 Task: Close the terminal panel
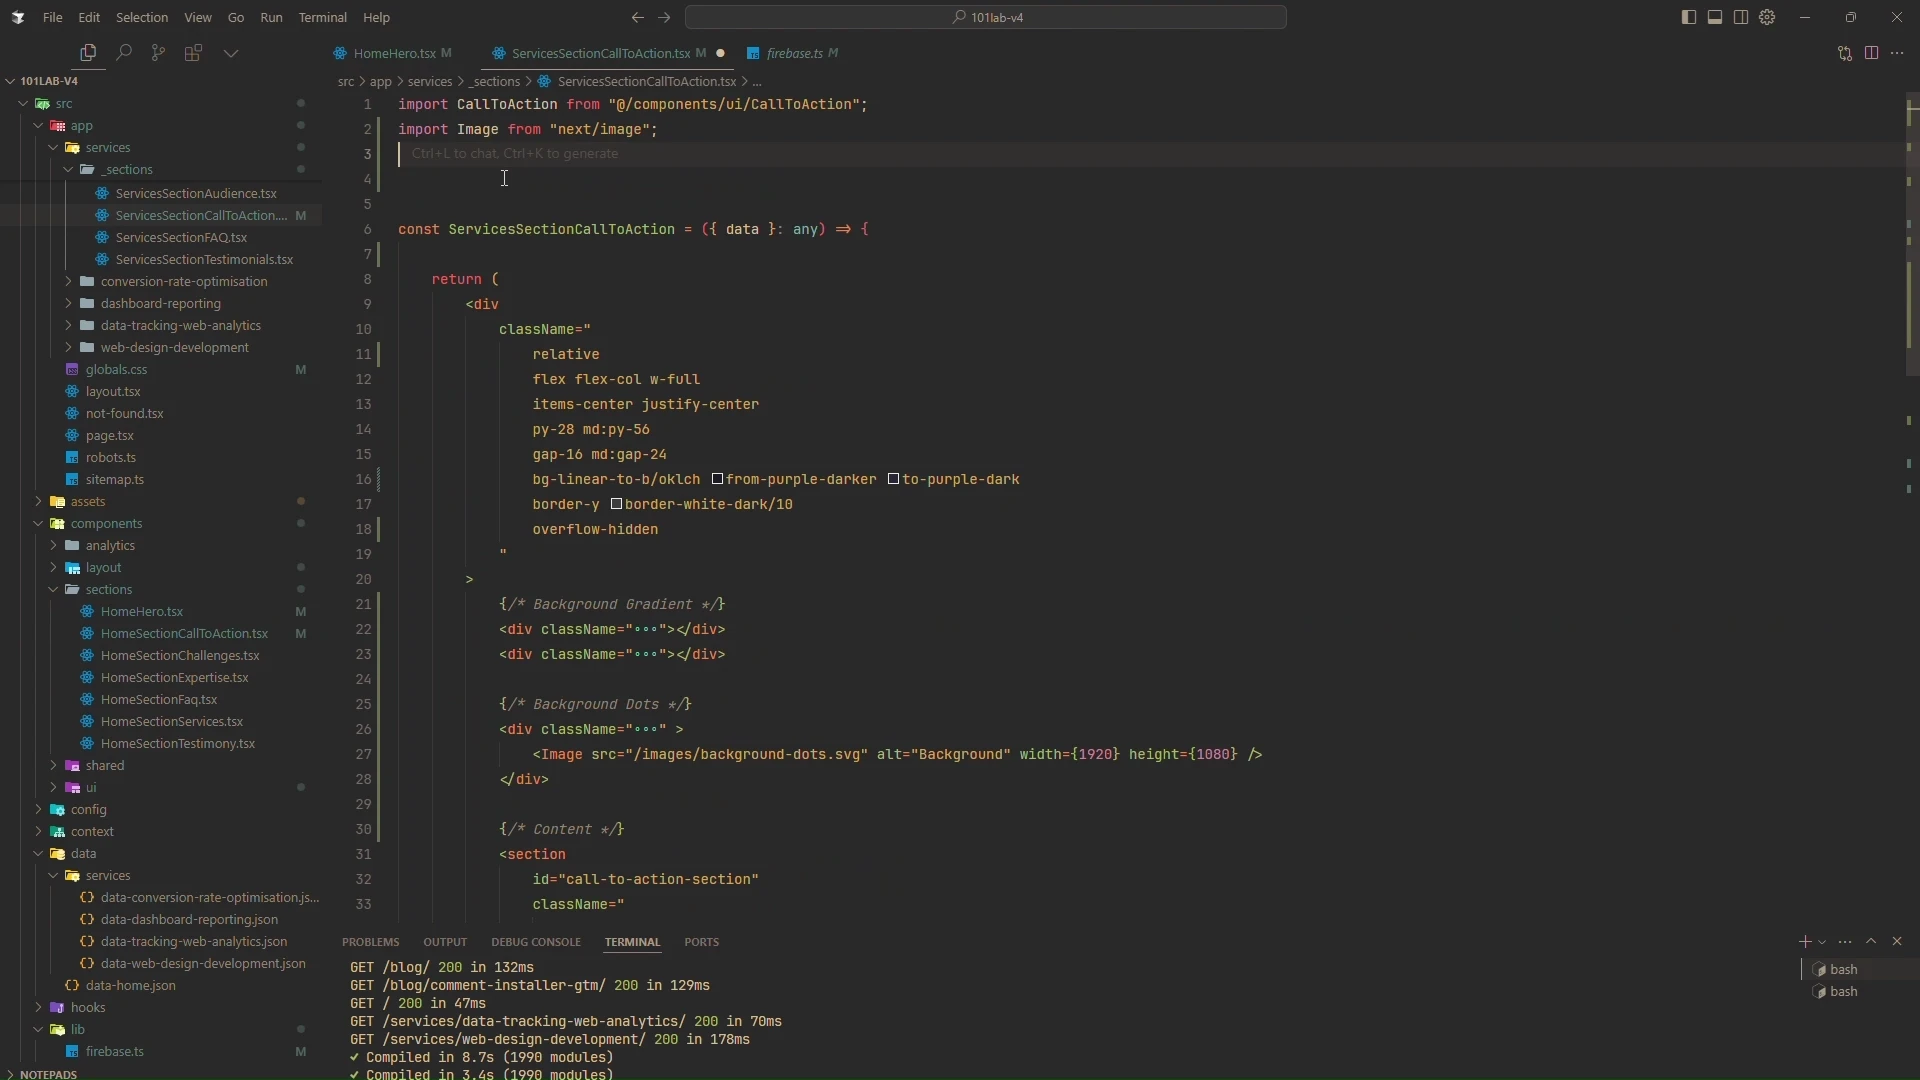point(1897,942)
